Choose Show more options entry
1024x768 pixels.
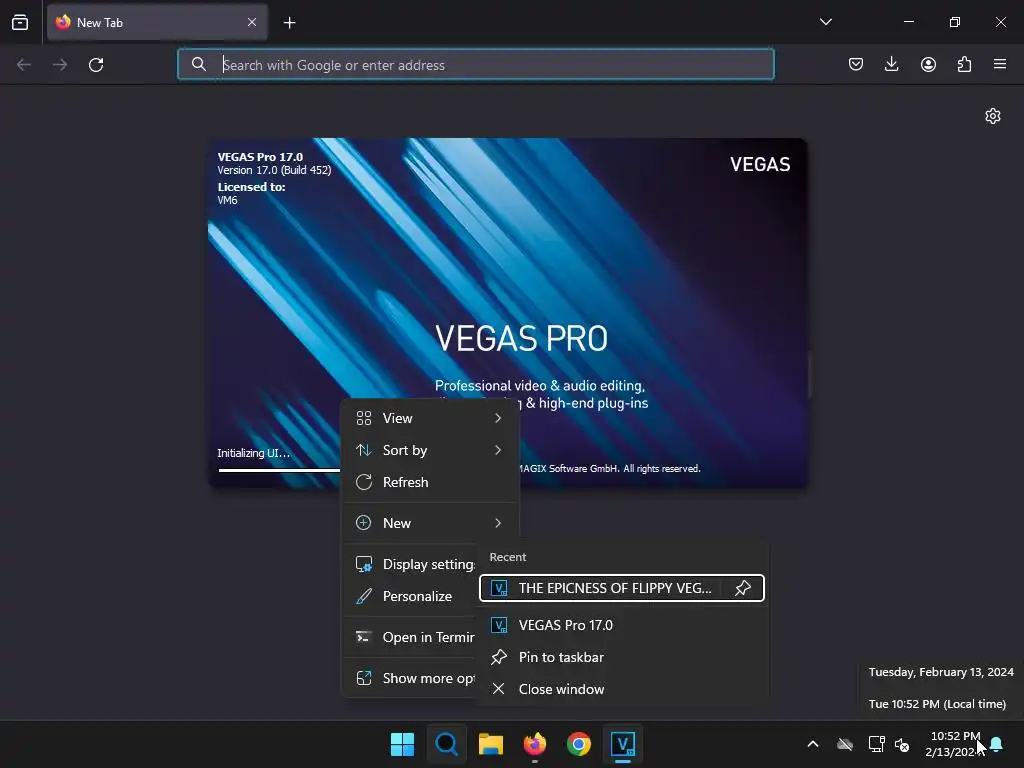(x=411, y=679)
